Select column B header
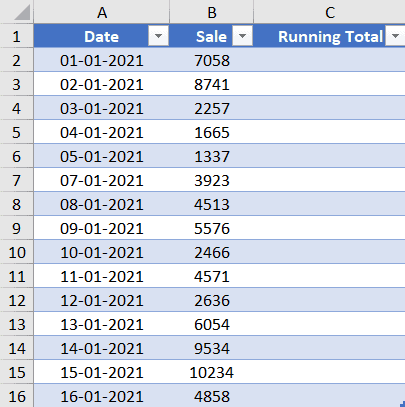The width and height of the screenshot is (405, 407). tap(212, 12)
